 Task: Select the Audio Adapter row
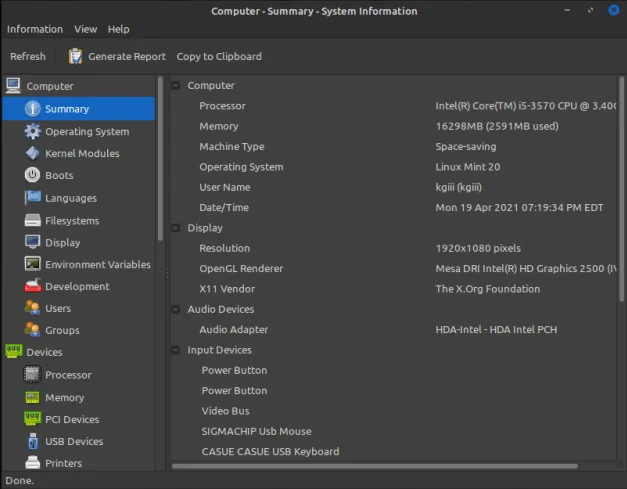[394, 329]
